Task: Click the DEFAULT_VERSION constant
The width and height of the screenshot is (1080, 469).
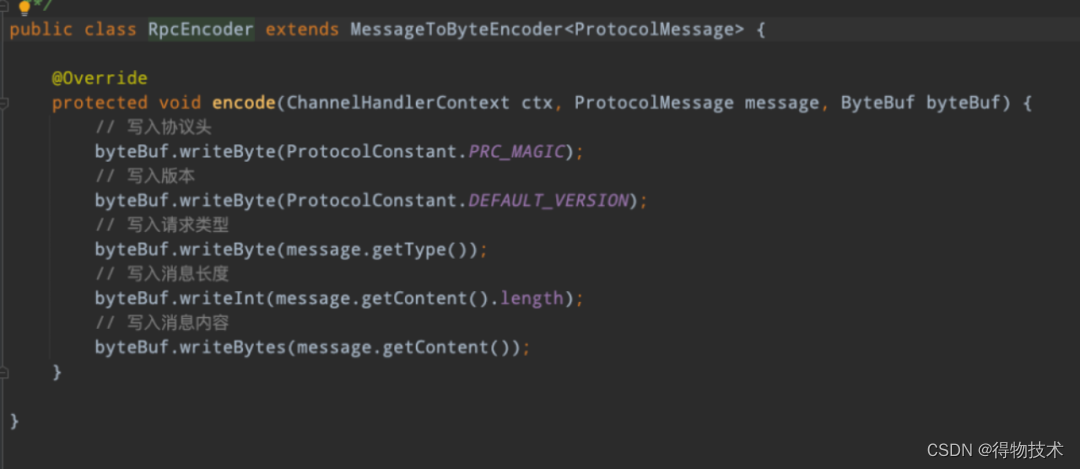Action: pyautogui.click(x=549, y=200)
